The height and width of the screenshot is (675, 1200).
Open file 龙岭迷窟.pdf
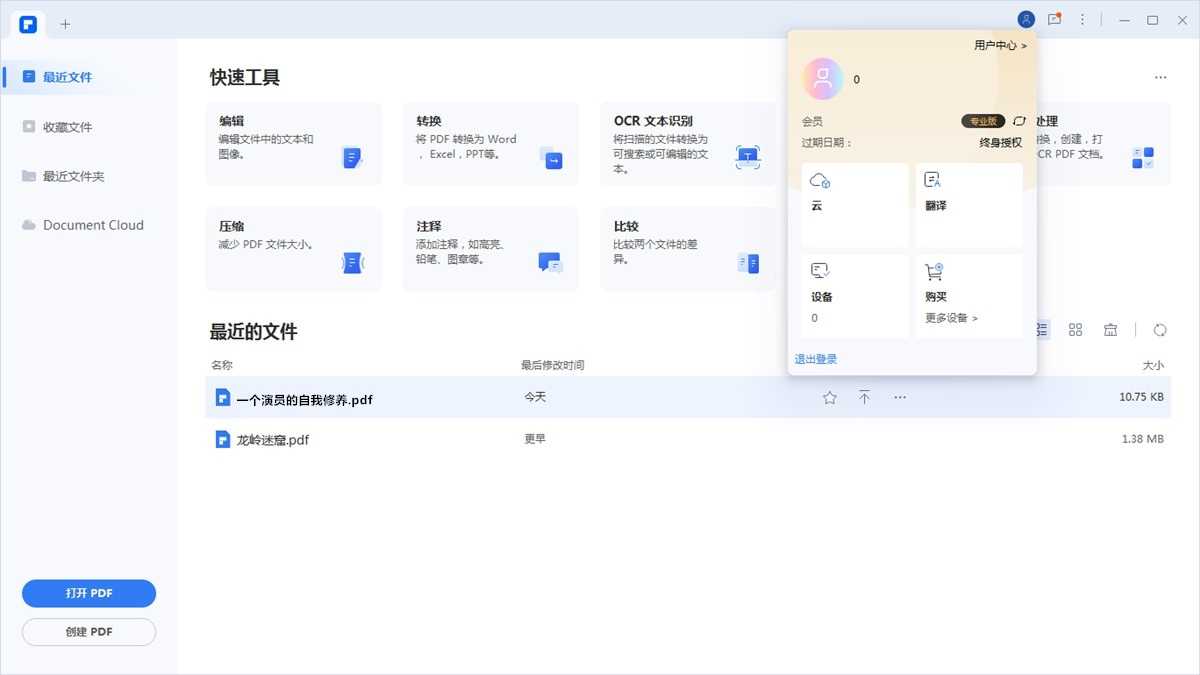[x=273, y=439]
